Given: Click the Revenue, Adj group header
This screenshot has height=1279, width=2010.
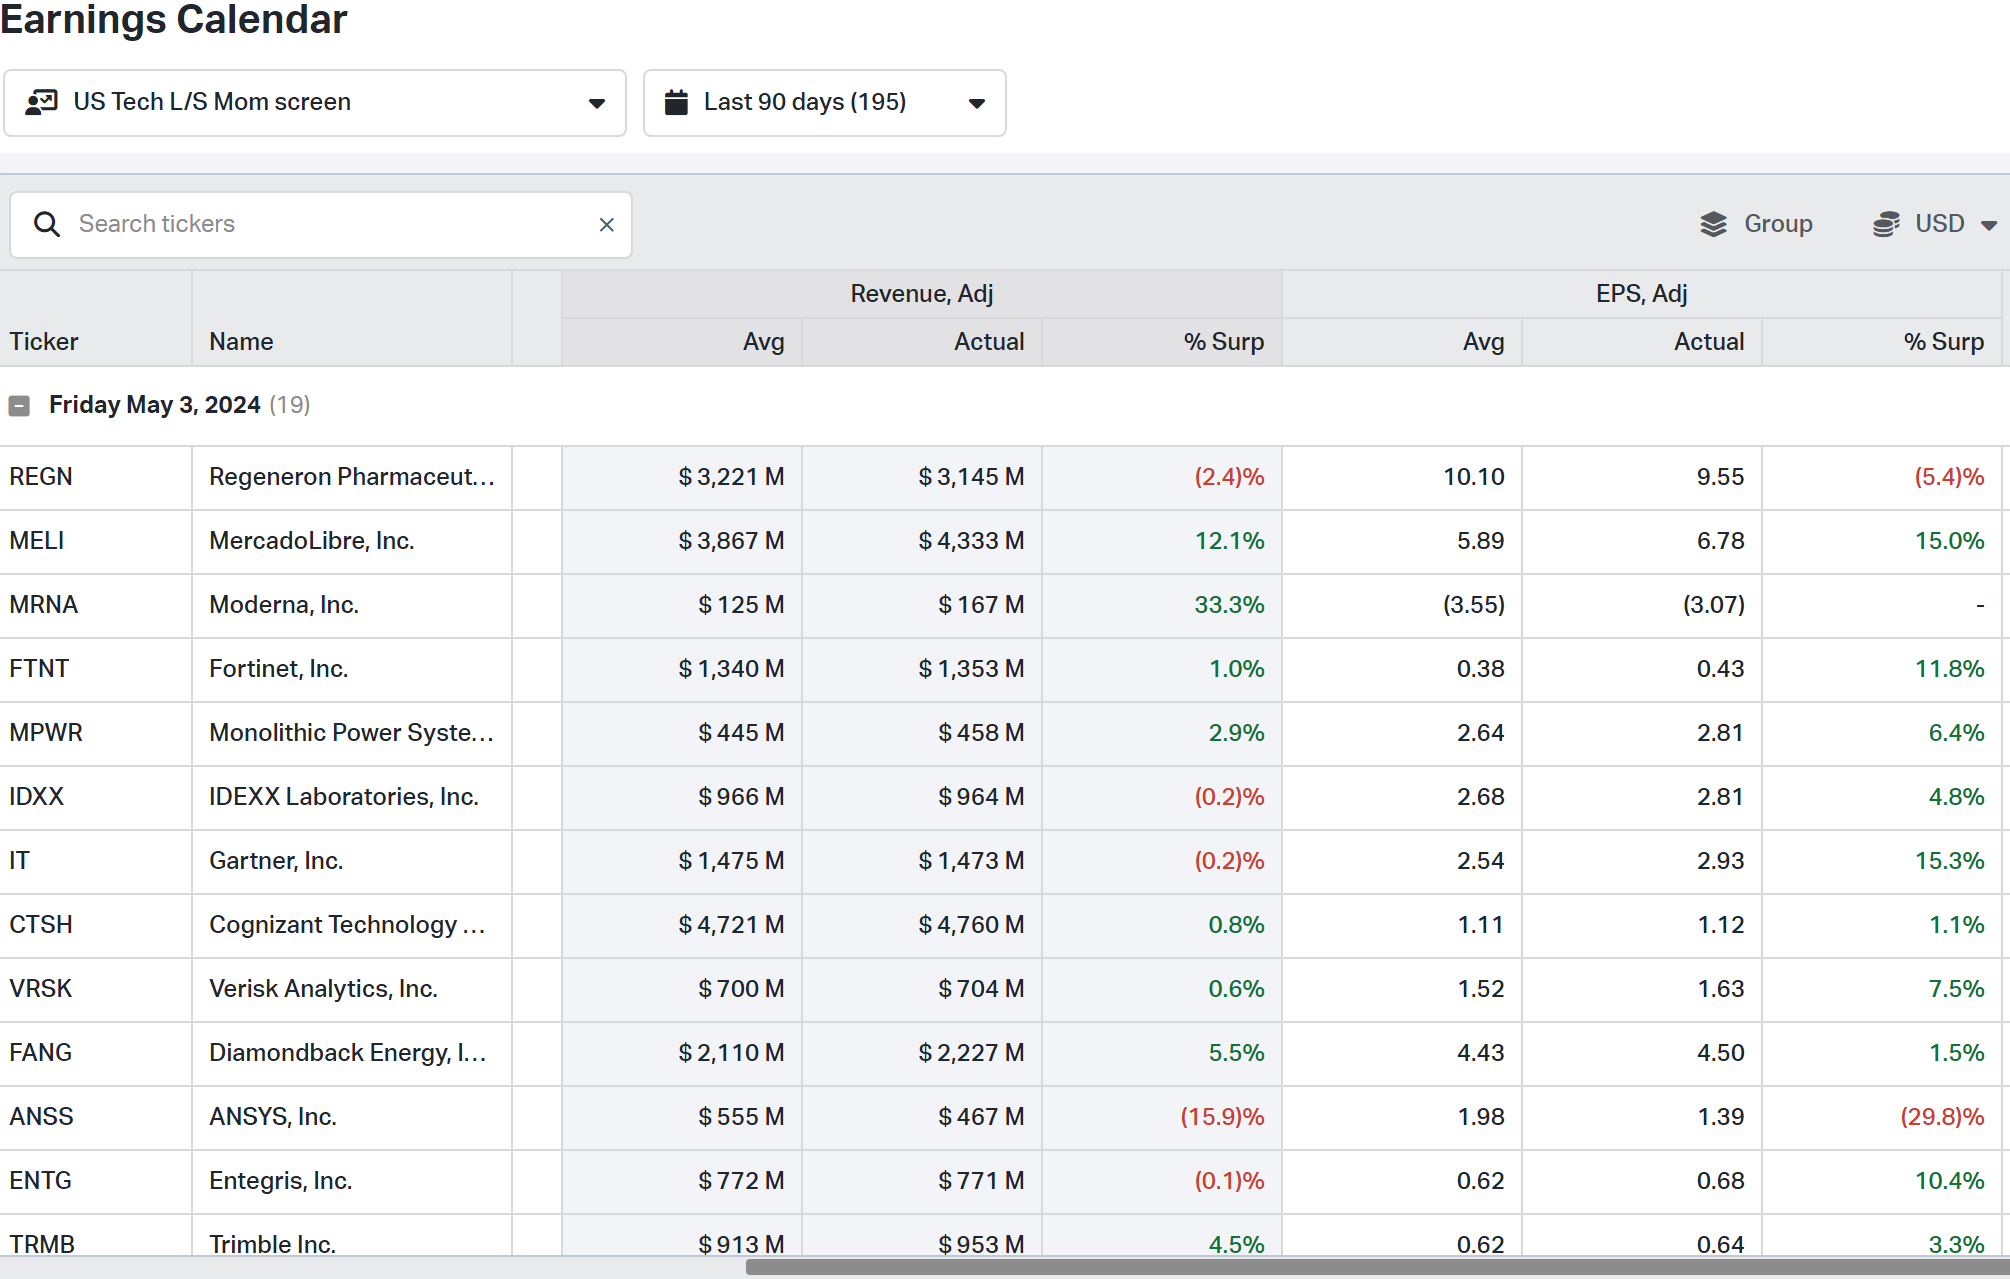Looking at the screenshot, I should [921, 294].
